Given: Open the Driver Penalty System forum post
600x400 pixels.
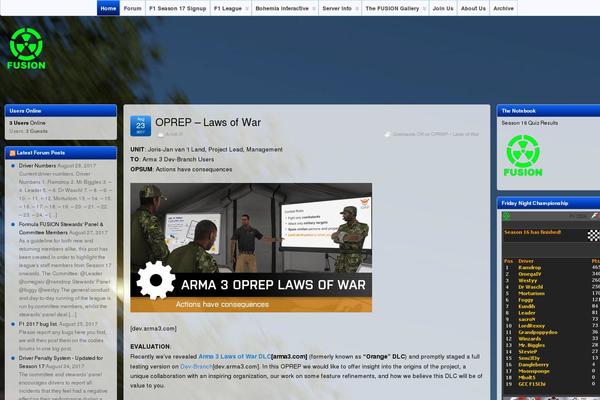Looking at the screenshot, I should click(x=60, y=362).
